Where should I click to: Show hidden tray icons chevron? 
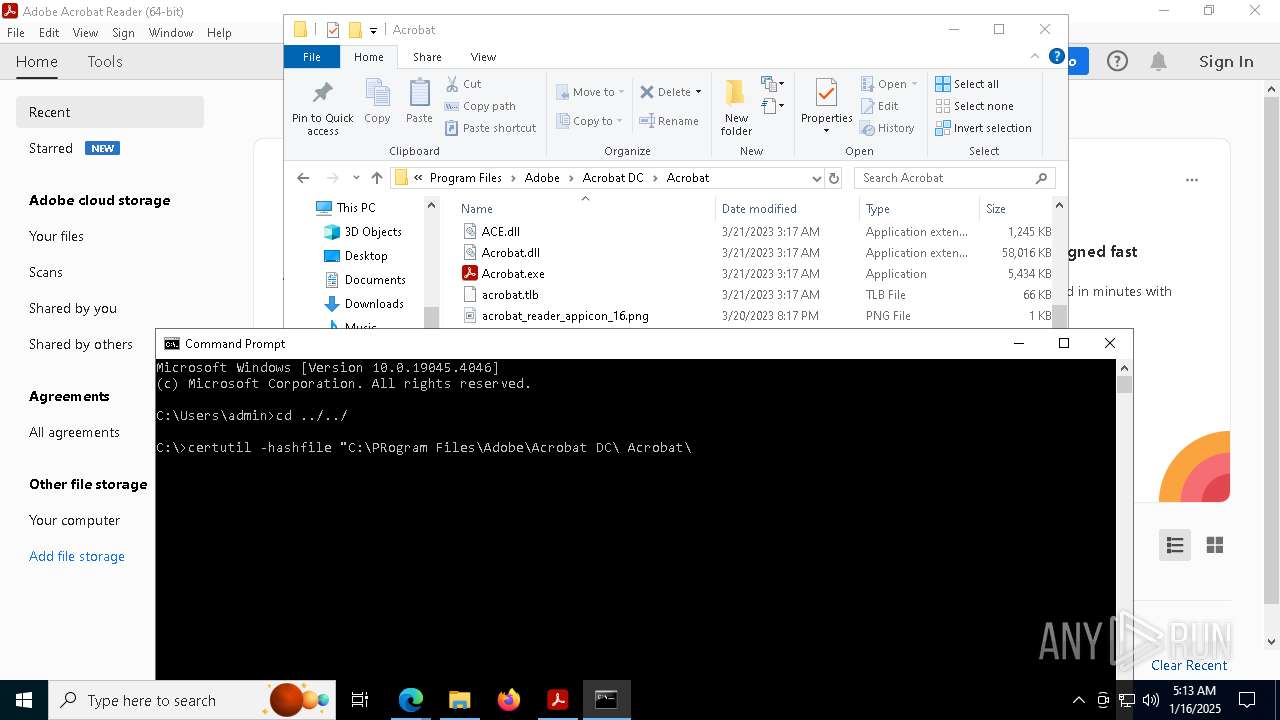pos(1078,700)
